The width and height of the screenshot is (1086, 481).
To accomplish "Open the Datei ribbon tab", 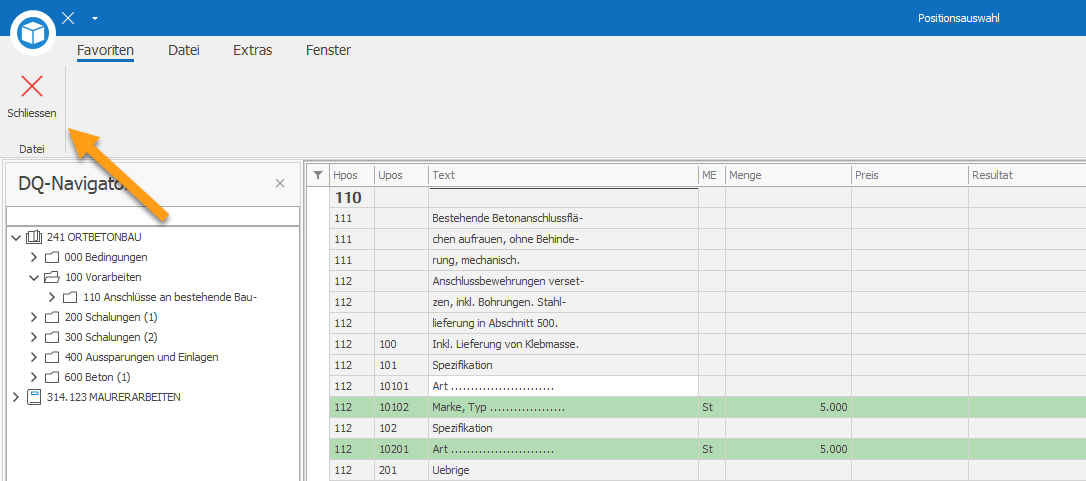I will click(x=184, y=51).
